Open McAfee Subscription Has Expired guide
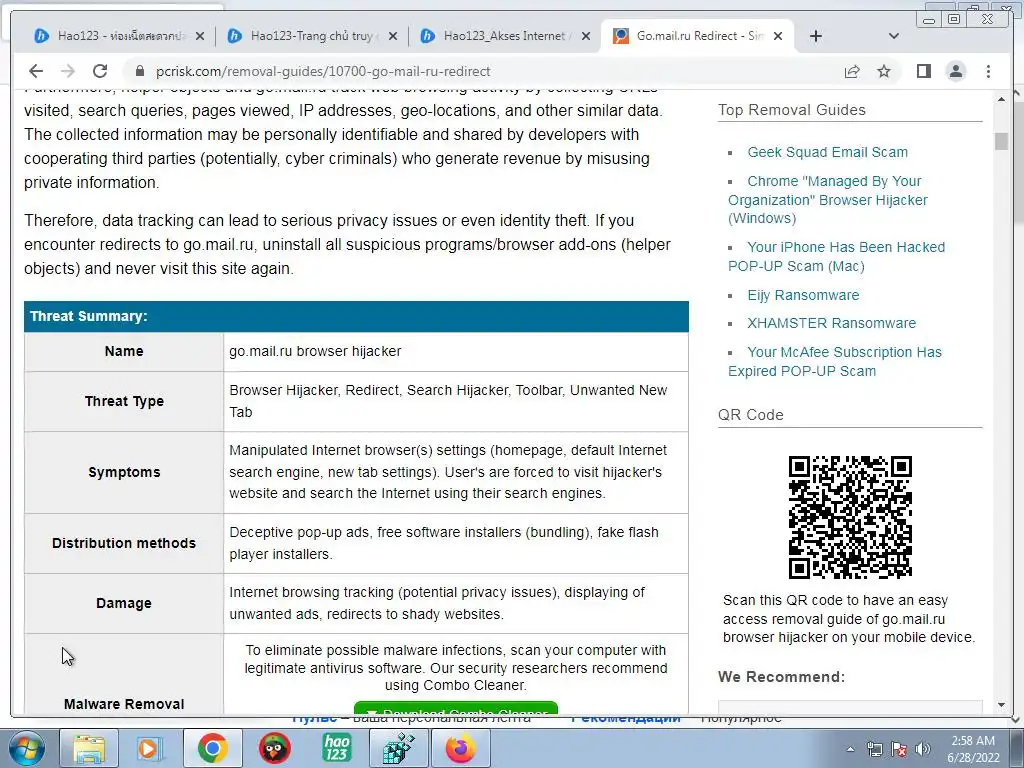1024x768 pixels. [x=835, y=362]
